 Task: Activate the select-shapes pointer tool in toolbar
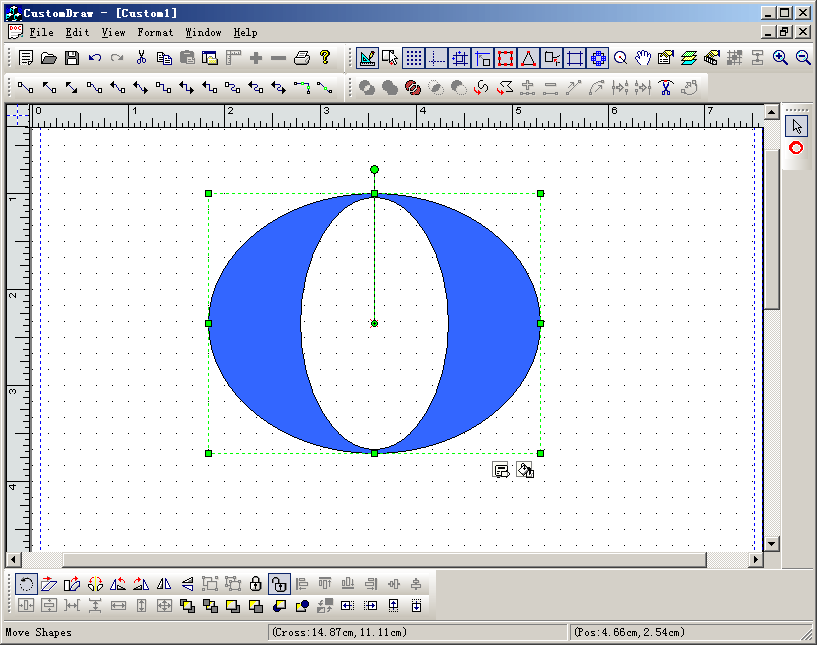click(390, 58)
